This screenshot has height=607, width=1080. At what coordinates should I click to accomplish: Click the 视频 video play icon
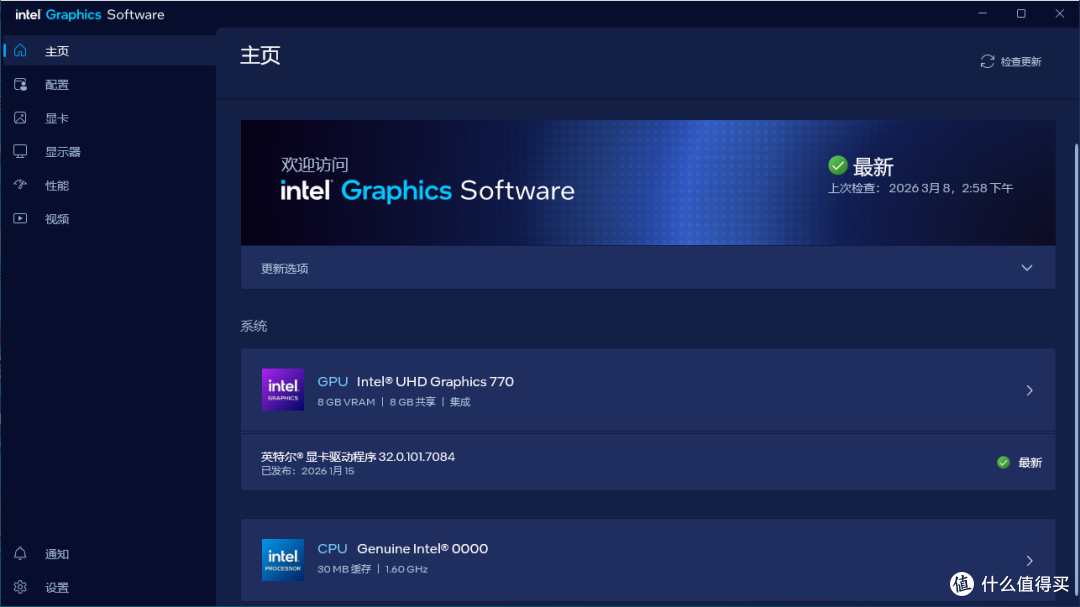tap(20, 218)
